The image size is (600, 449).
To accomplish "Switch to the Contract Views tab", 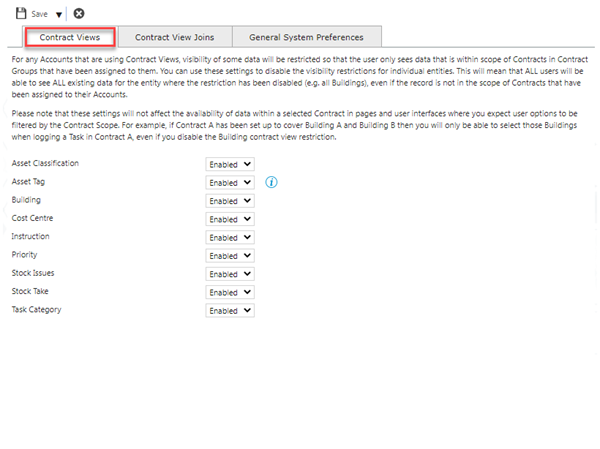I will 71,37.
